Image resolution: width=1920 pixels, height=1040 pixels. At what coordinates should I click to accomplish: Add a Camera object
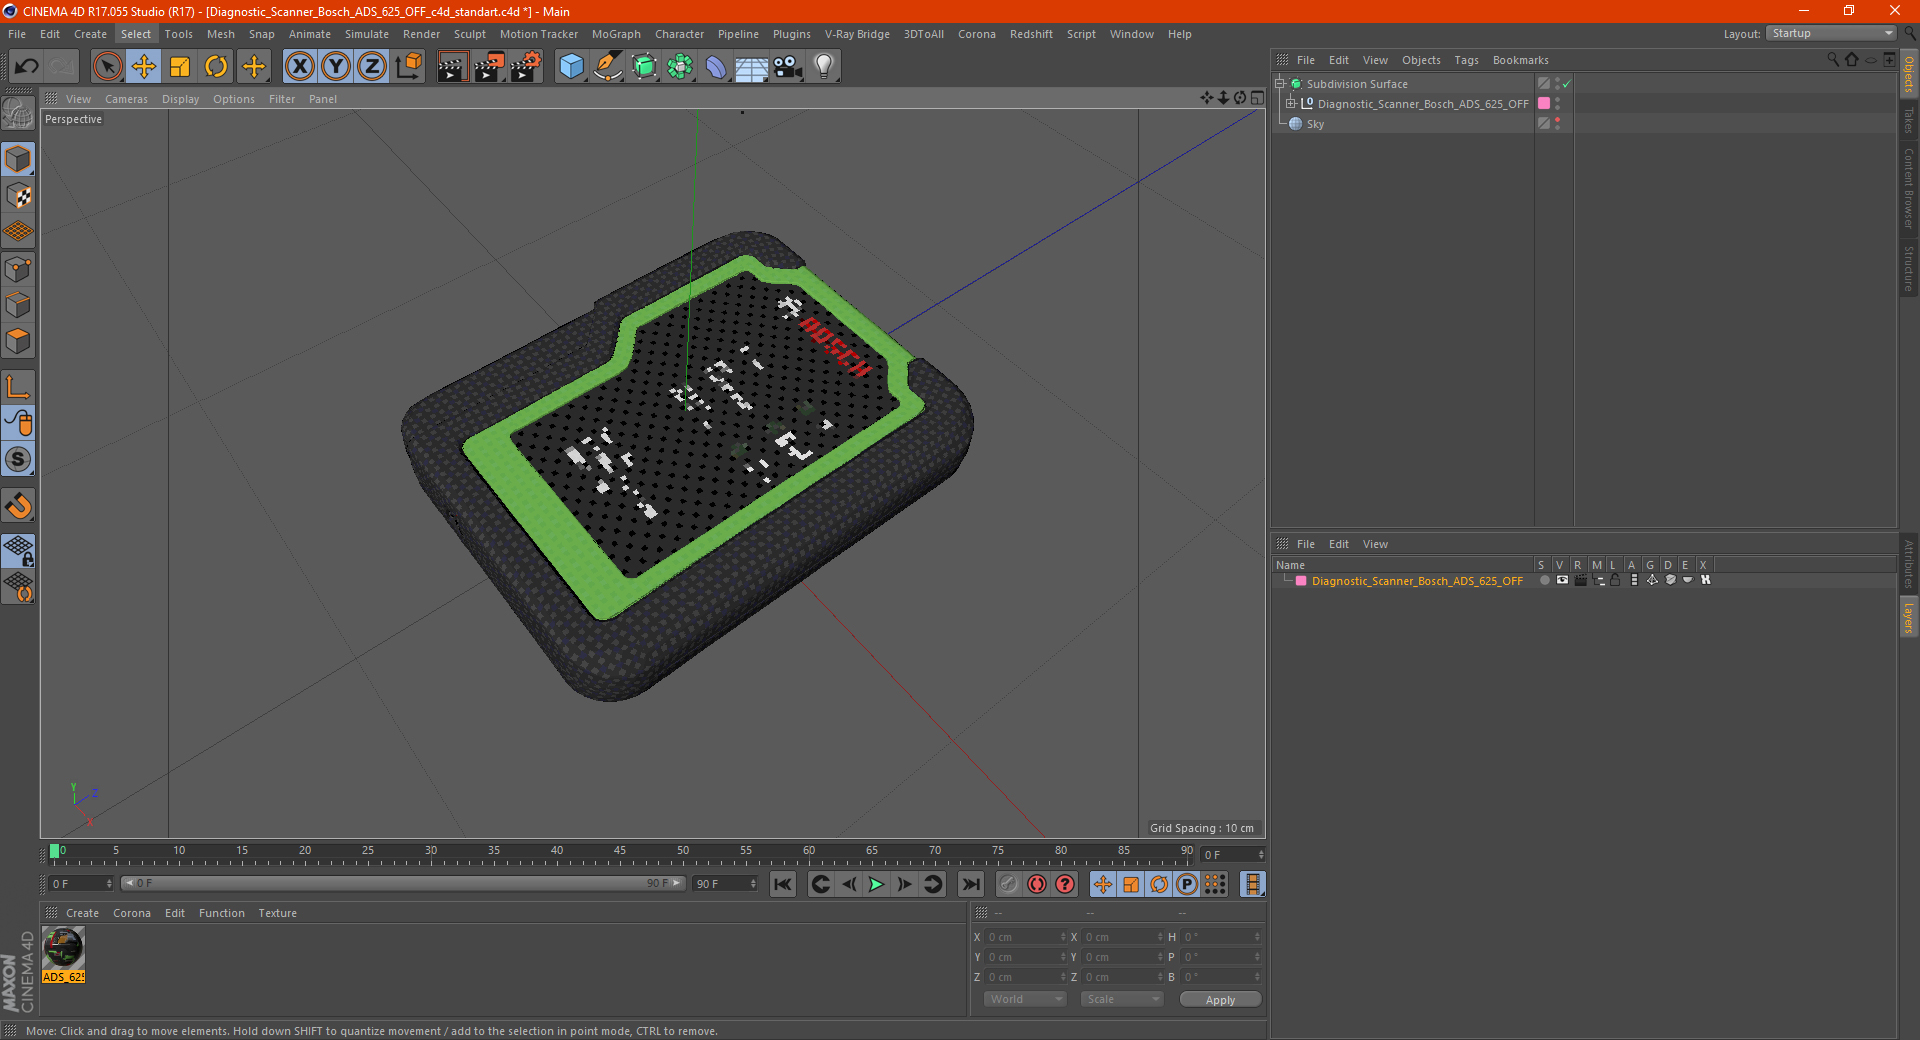(x=788, y=67)
